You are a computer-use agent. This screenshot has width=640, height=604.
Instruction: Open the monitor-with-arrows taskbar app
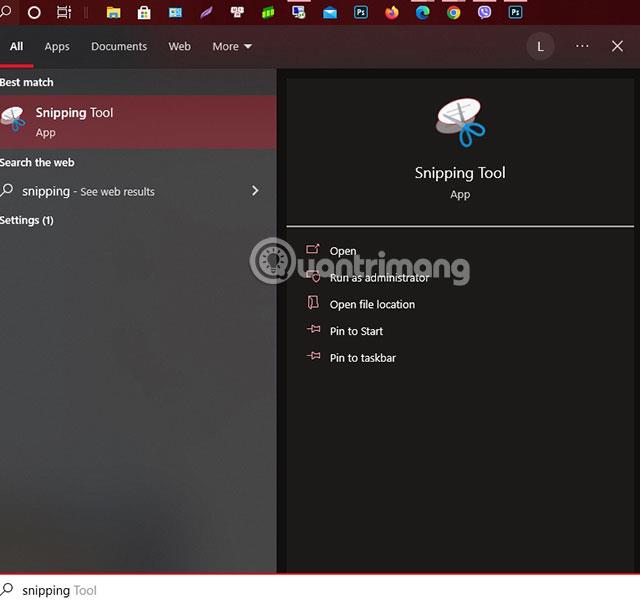(x=299, y=12)
